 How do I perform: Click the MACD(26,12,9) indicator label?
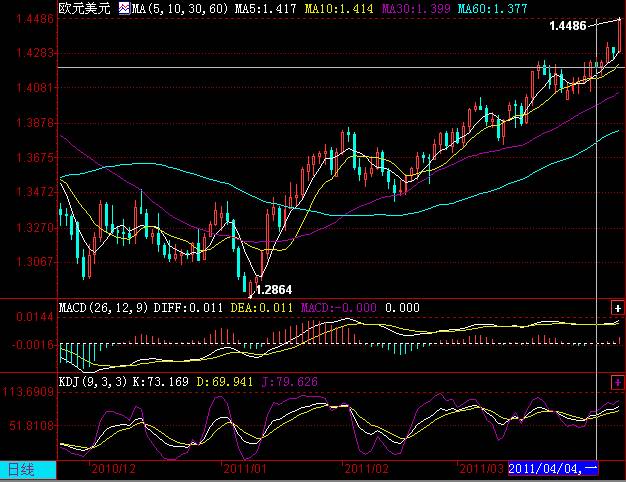[x=103, y=308]
